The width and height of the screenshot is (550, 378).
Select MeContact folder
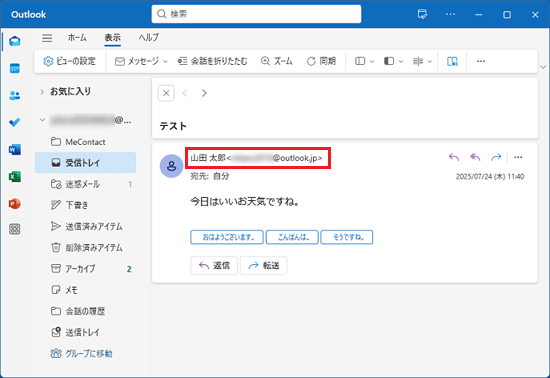click(85, 142)
